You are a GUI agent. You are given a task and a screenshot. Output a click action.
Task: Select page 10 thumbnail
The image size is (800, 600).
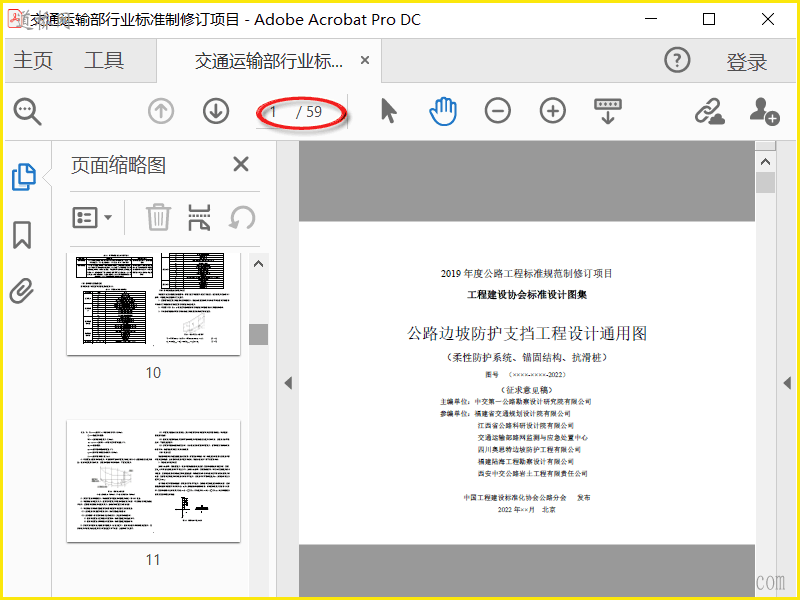(x=154, y=304)
